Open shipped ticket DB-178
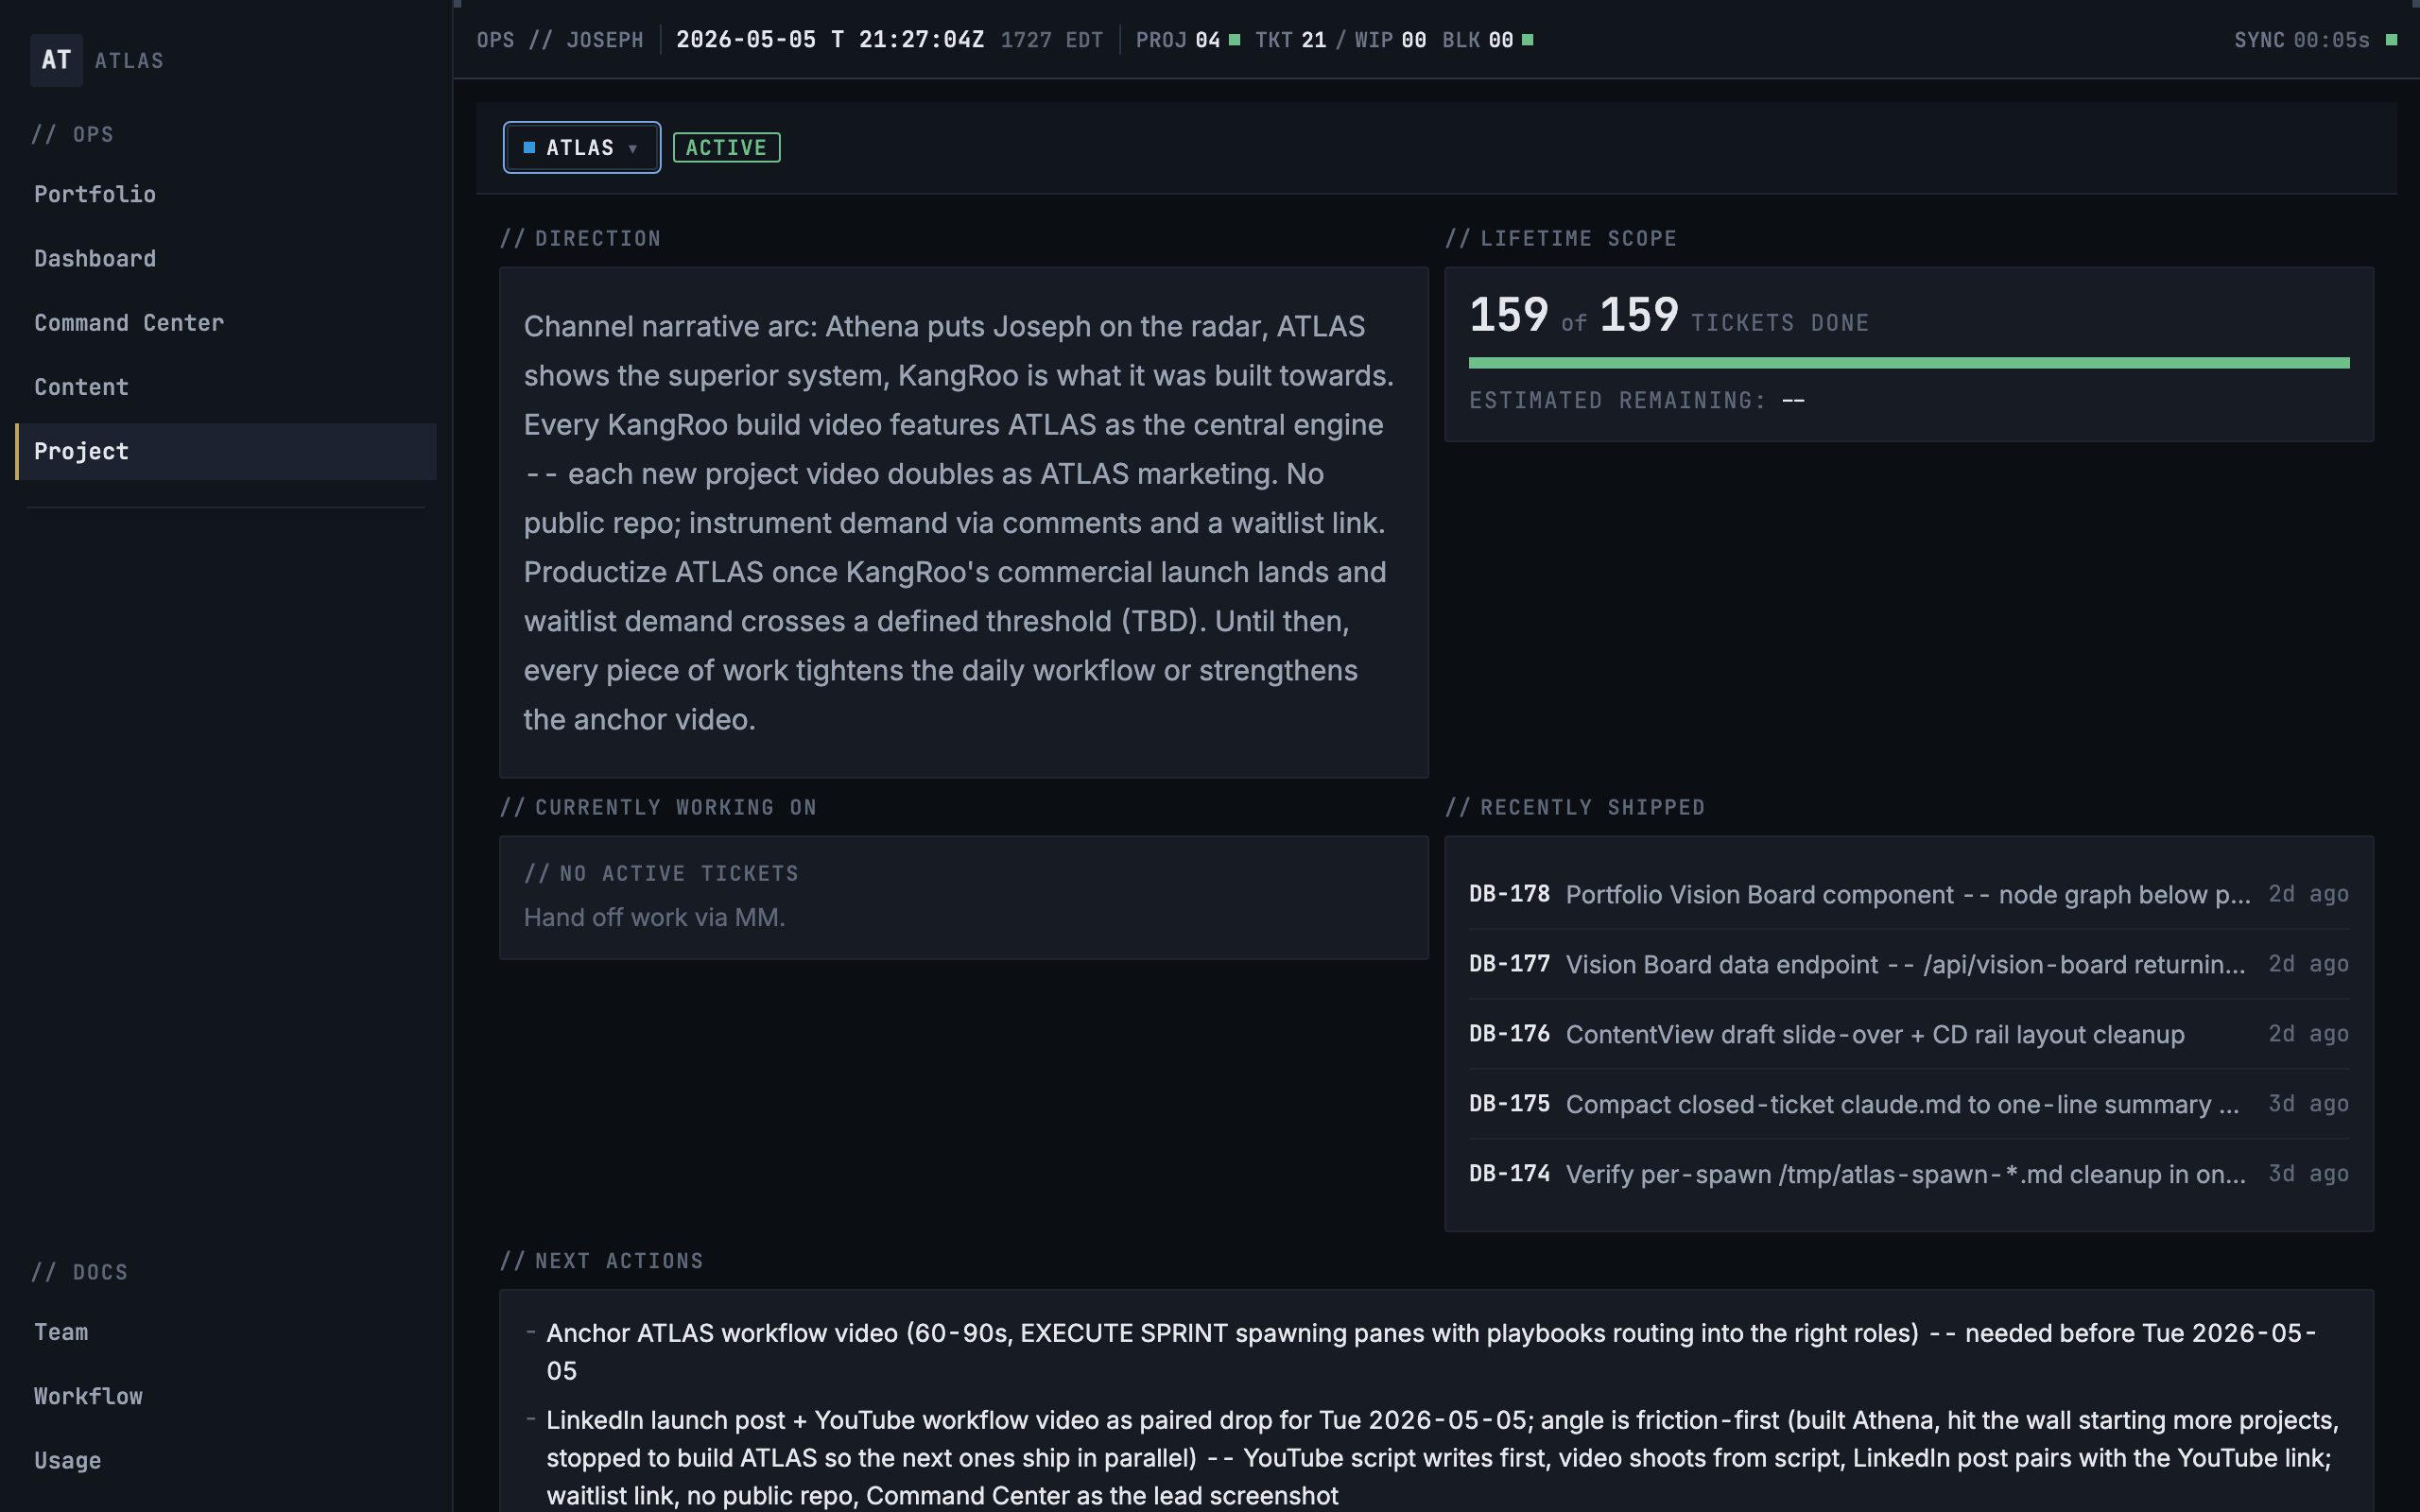Screen dimensions: 2420x1512 (1908, 894)
